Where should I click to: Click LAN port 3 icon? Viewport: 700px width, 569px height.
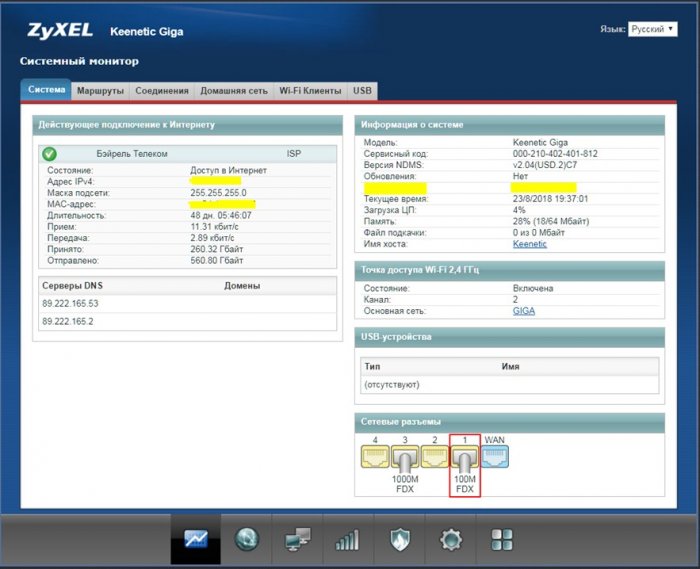coord(405,457)
